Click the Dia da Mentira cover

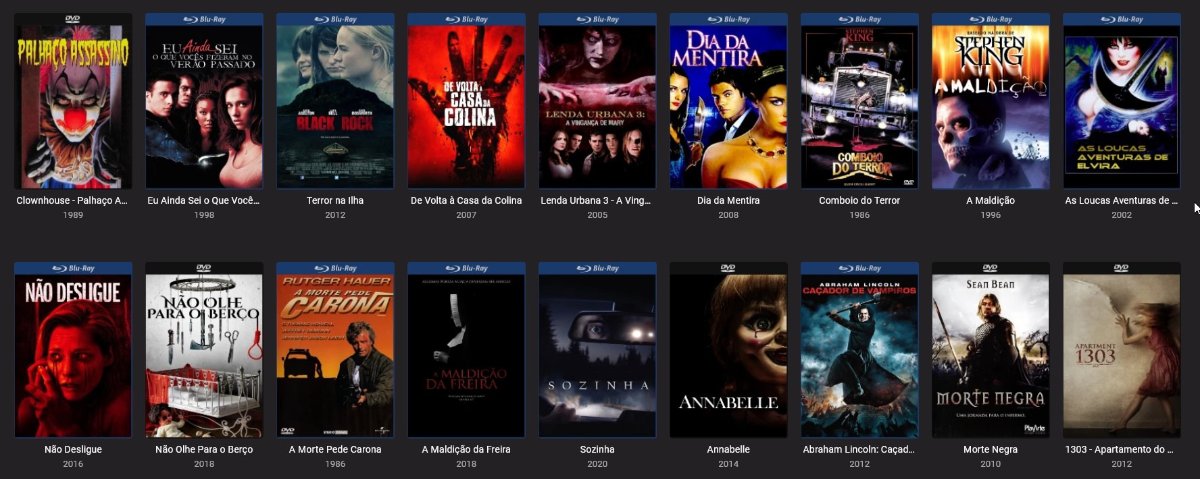point(728,100)
